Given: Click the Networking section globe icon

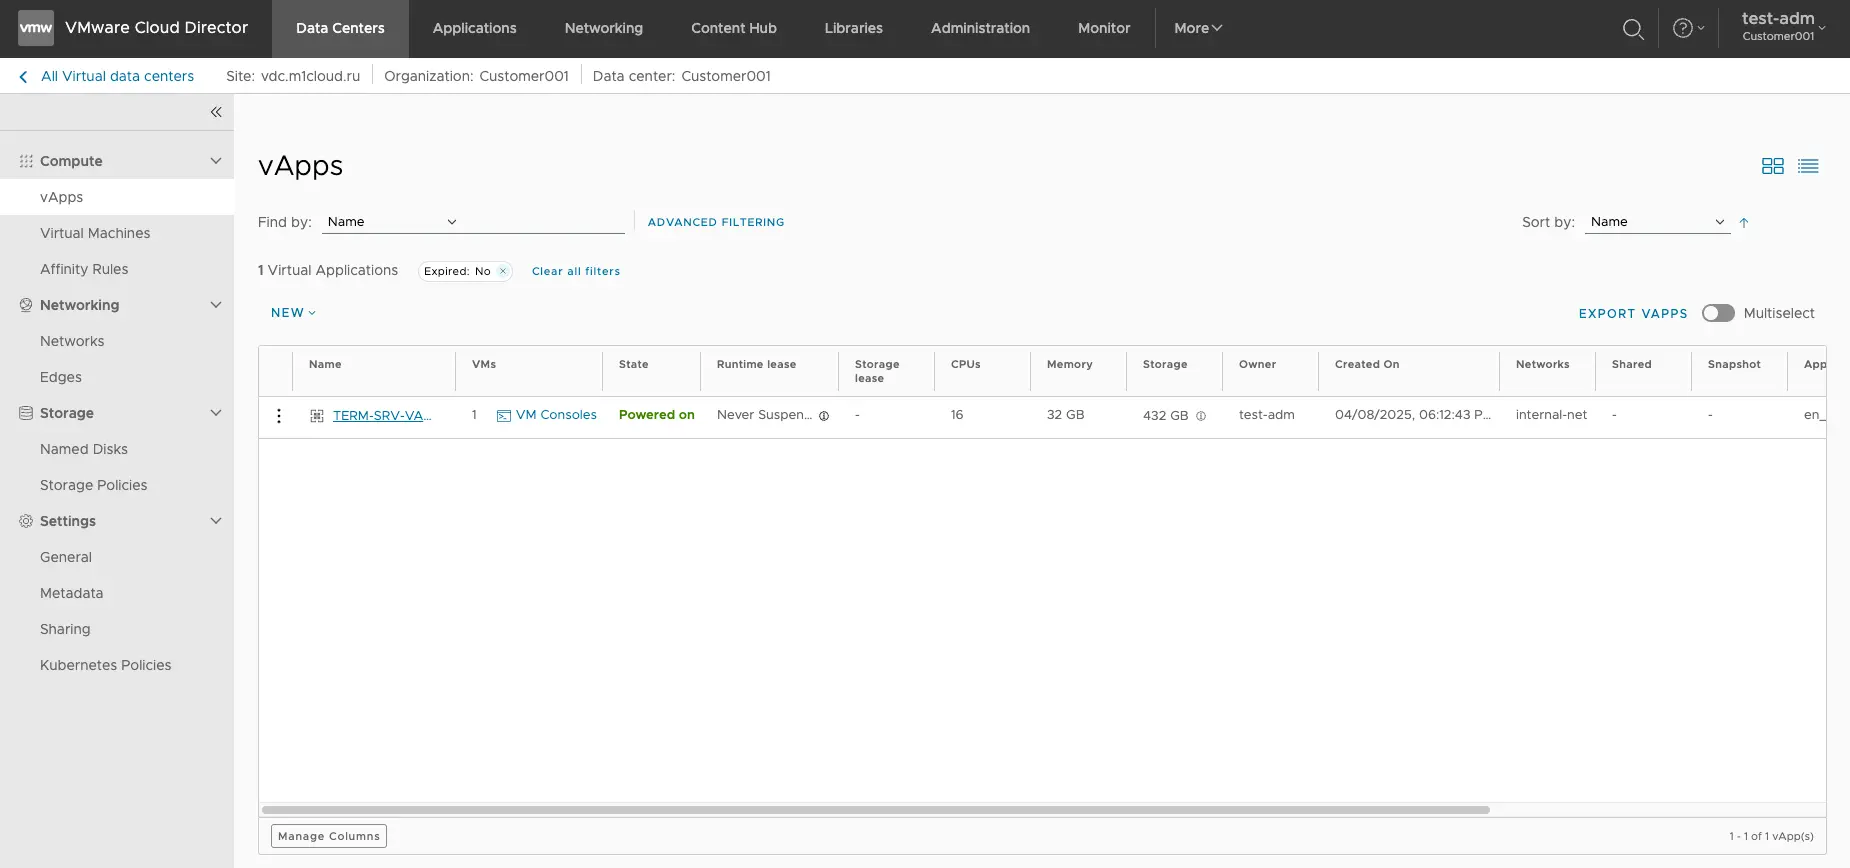Looking at the screenshot, I should tap(26, 305).
